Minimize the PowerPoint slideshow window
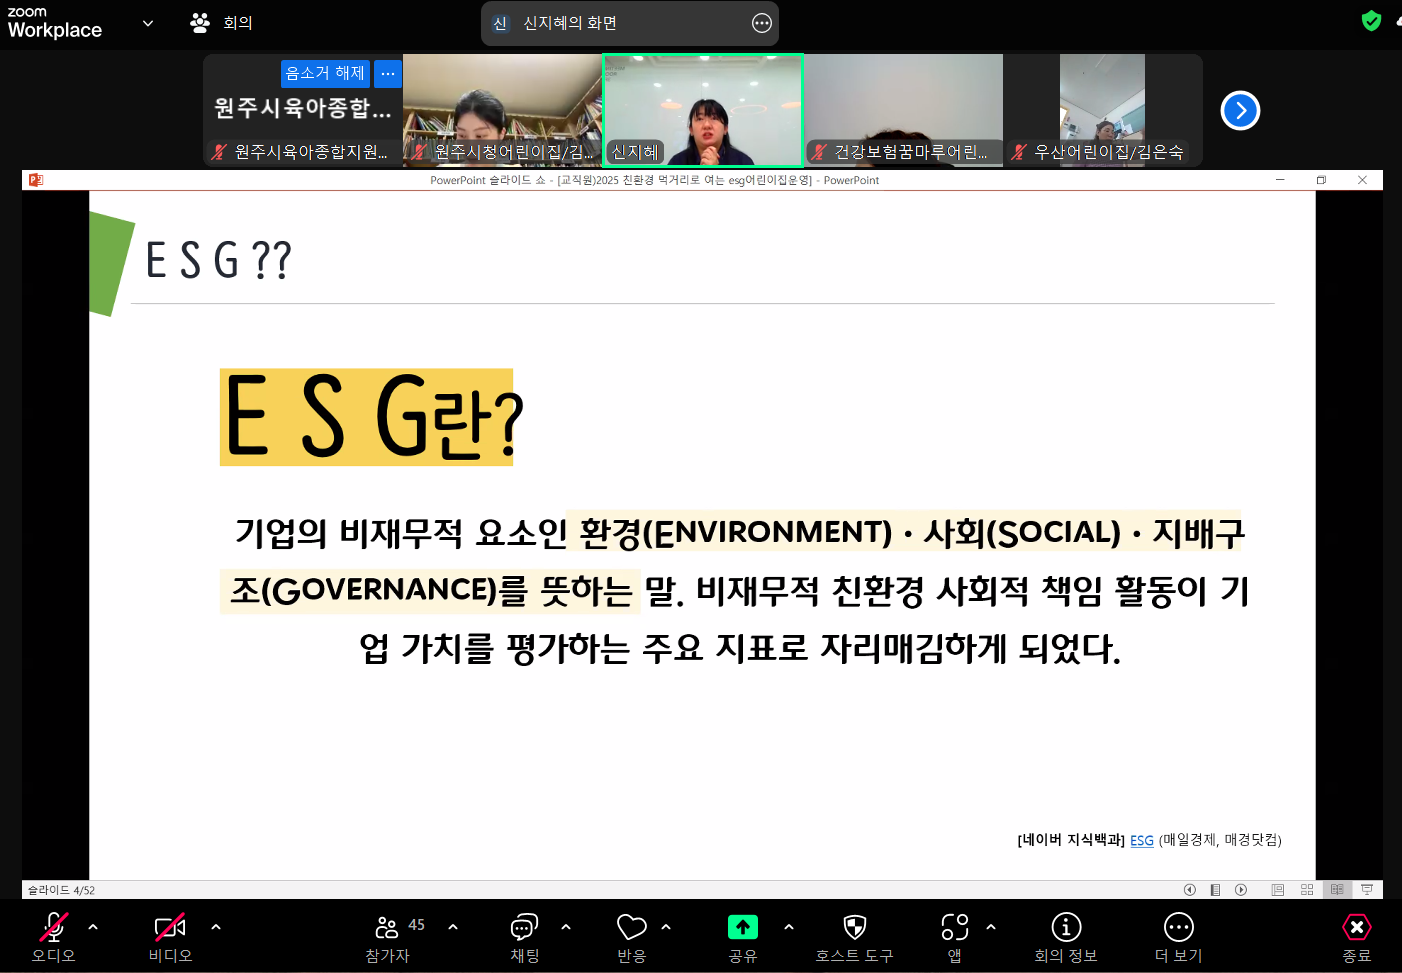This screenshot has height=973, width=1402. point(1280,180)
